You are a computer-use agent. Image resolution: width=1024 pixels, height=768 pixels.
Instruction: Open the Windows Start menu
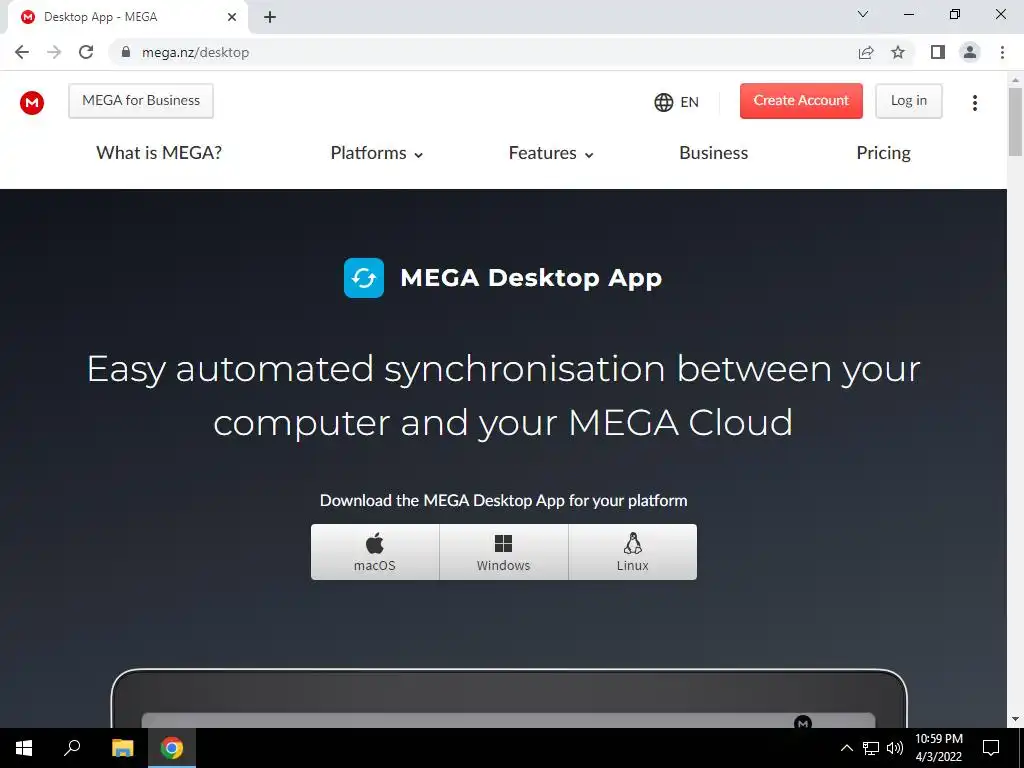pyautogui.click(x=24, y=748)
